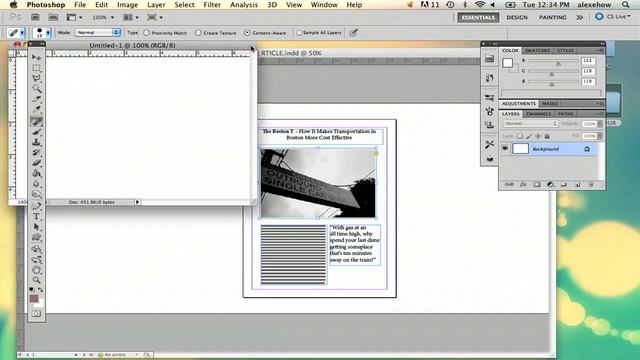Open the layer Opacity dropdown
This screenshot has width=640, height=360.
[600, 123]
